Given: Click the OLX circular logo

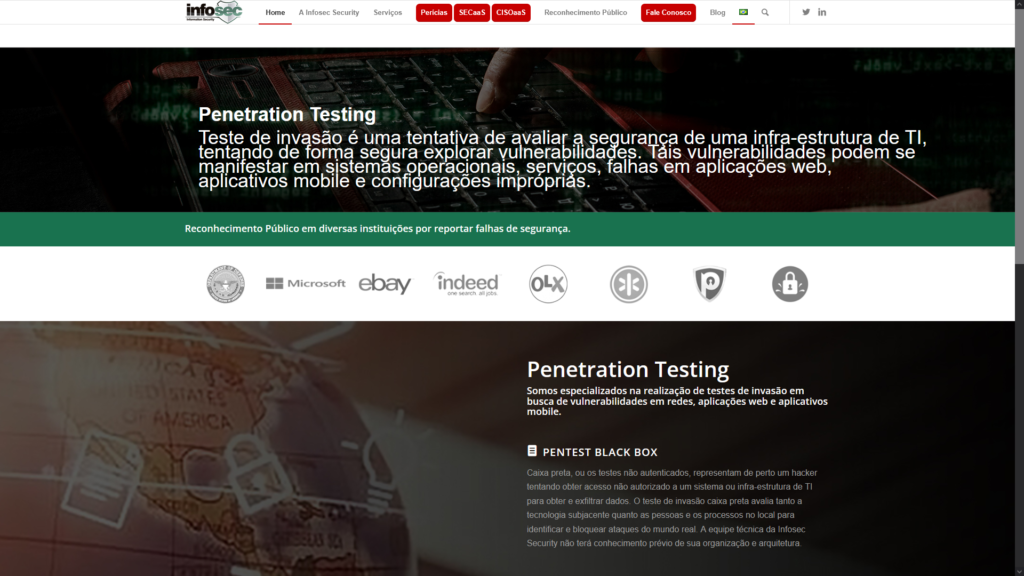Looking at the screenshot, I should [548, 284].
